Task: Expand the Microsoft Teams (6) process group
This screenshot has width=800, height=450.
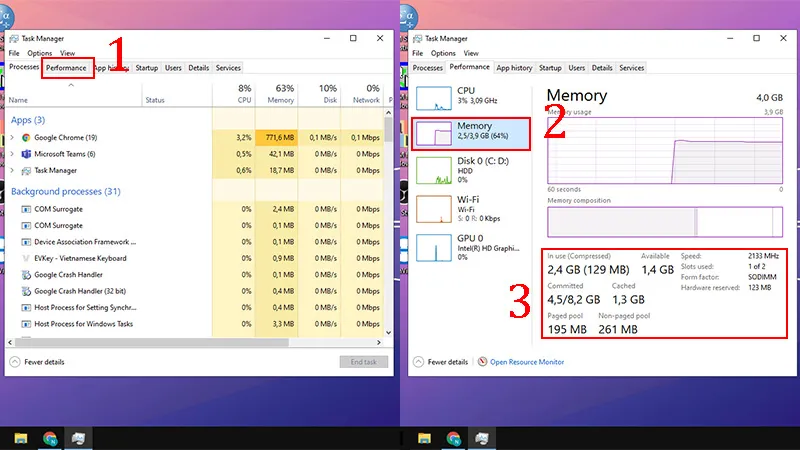Action: [12, 154]
